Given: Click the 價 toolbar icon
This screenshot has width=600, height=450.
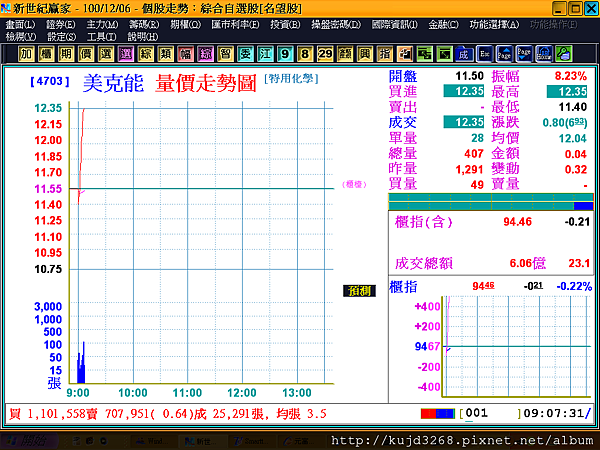Looking at the screenshot, I should click(86, 54).
